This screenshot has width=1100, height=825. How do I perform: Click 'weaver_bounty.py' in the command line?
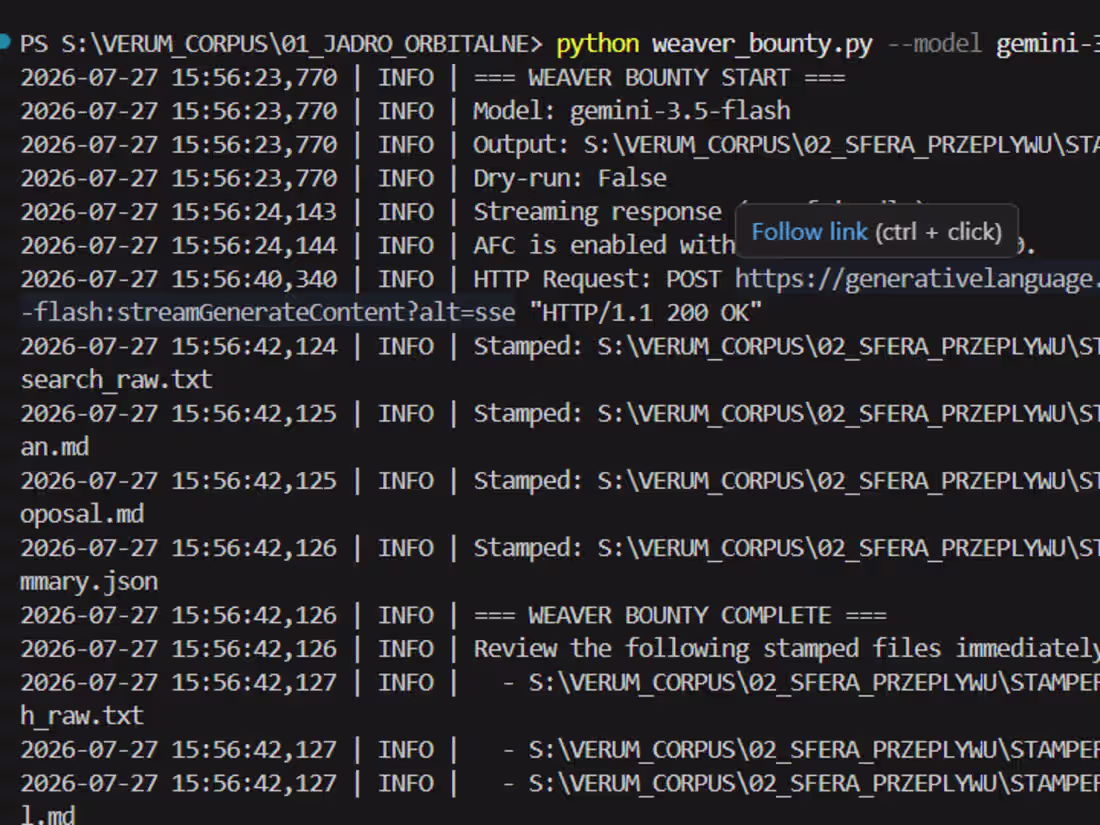click(763, 44)
